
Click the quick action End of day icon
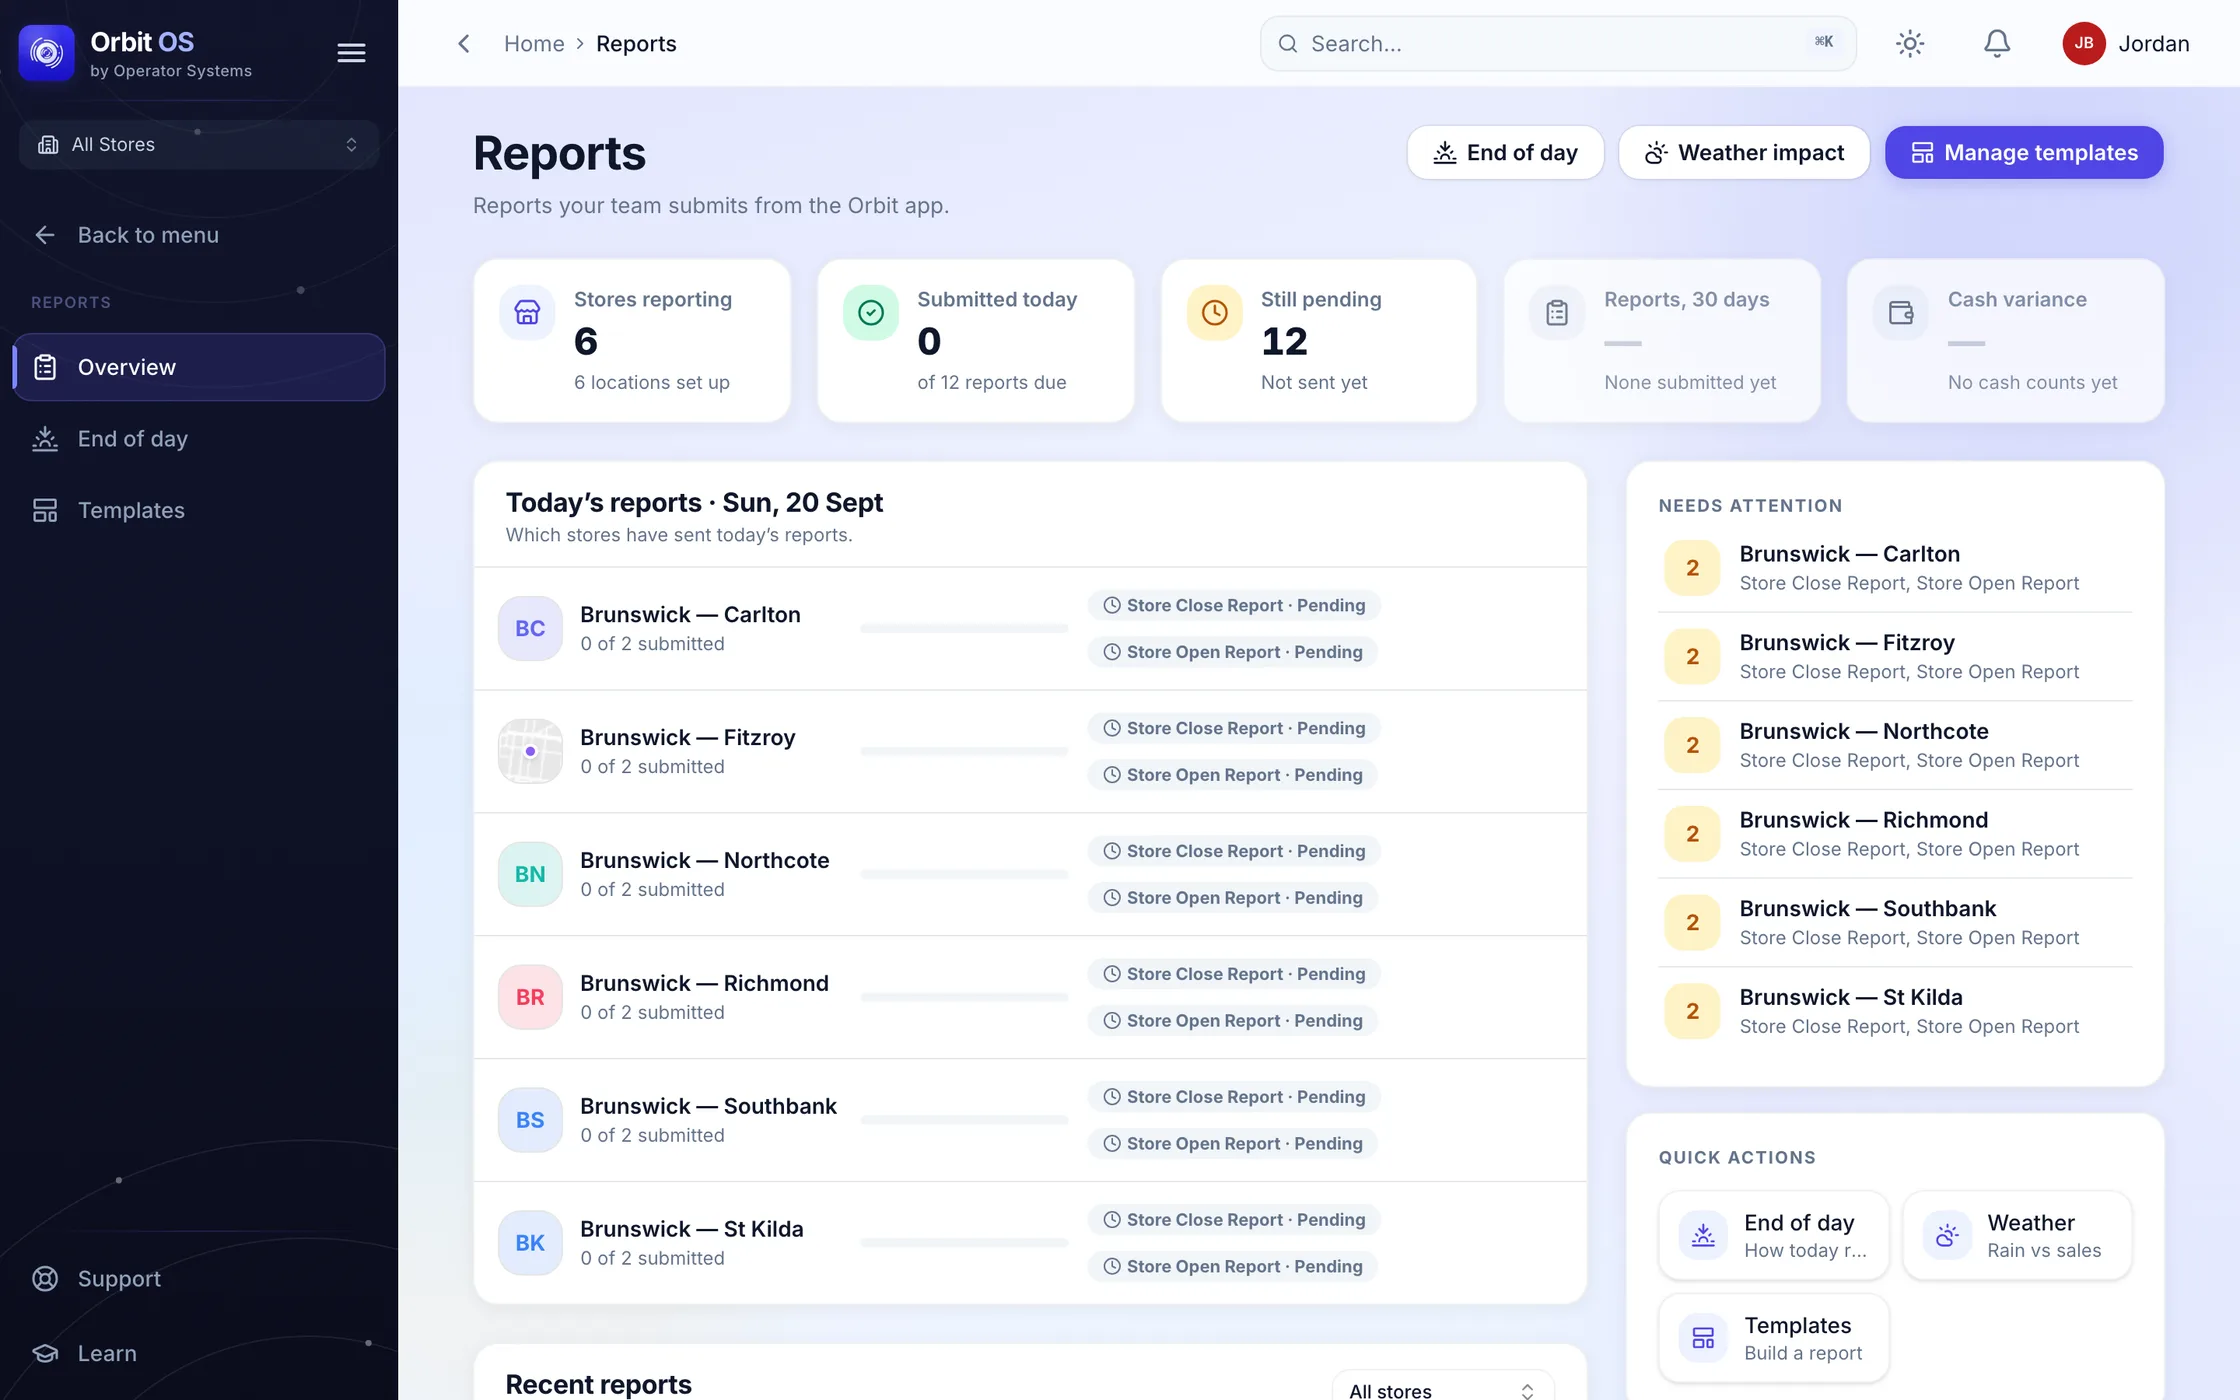click(x=1703, y=1235)
